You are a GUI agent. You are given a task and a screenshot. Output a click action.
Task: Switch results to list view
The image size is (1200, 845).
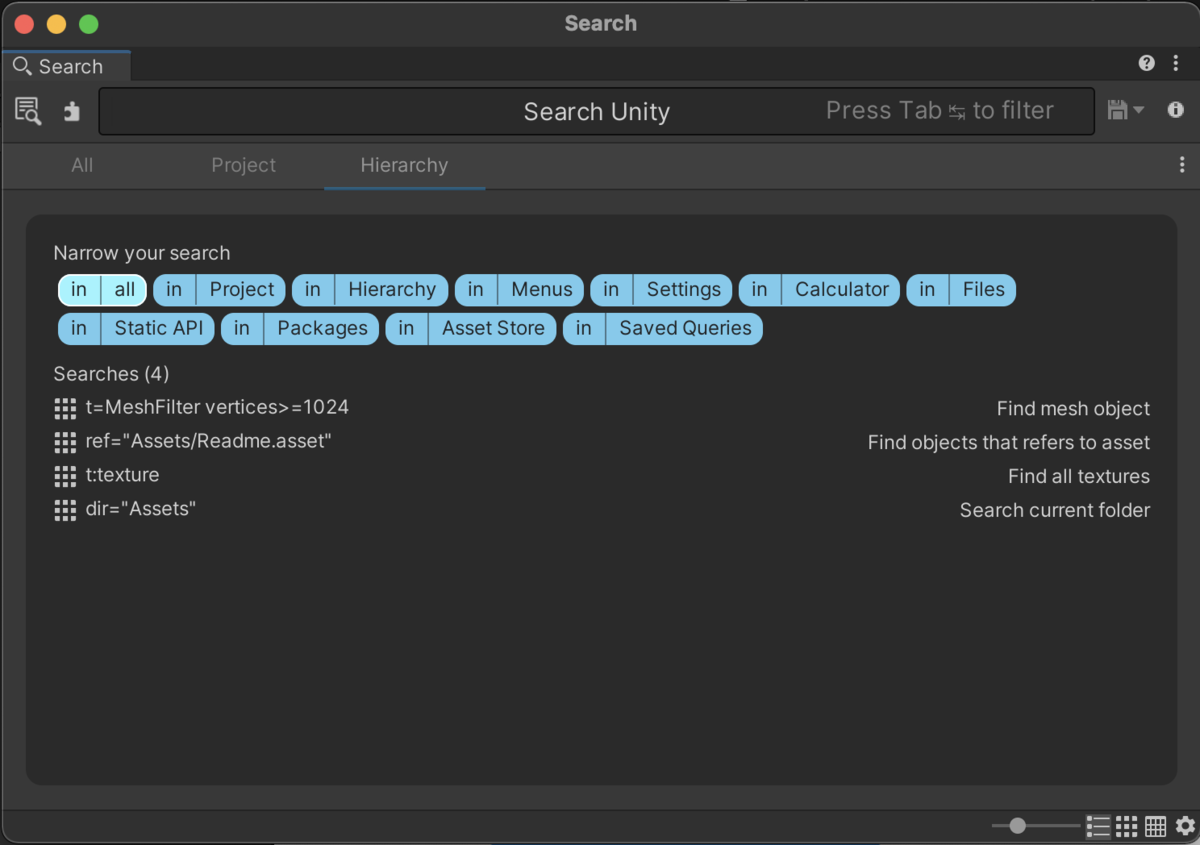(x=1098, y=826)
